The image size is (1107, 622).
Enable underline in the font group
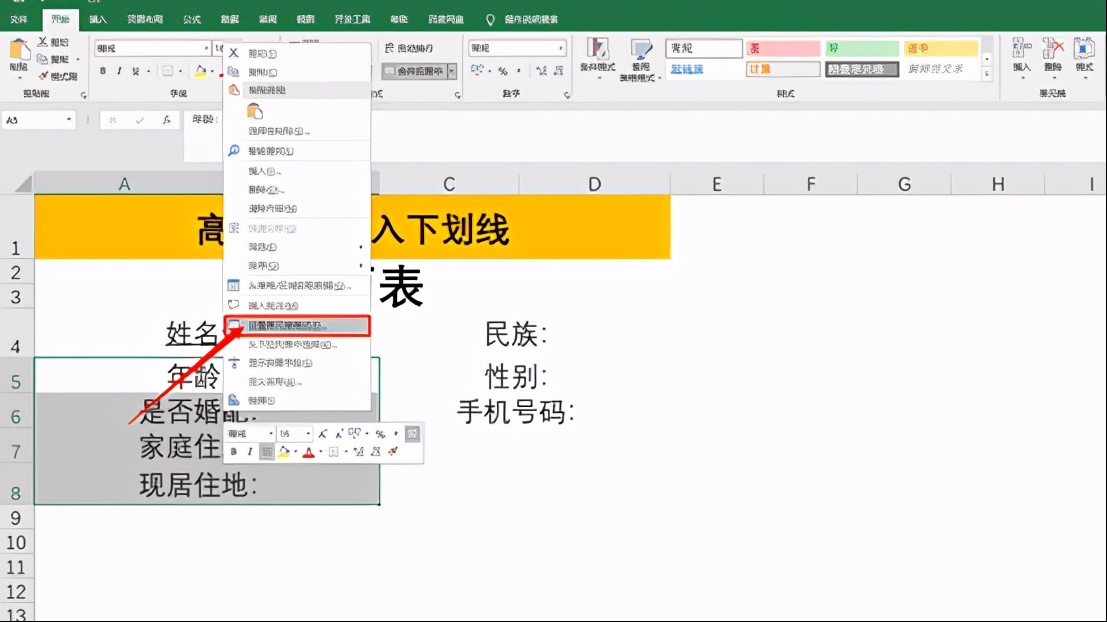pos(136,74)
